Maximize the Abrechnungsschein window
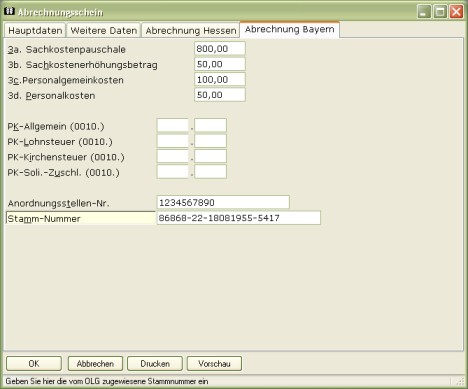468x389 pixels. [x=440, y=12]
